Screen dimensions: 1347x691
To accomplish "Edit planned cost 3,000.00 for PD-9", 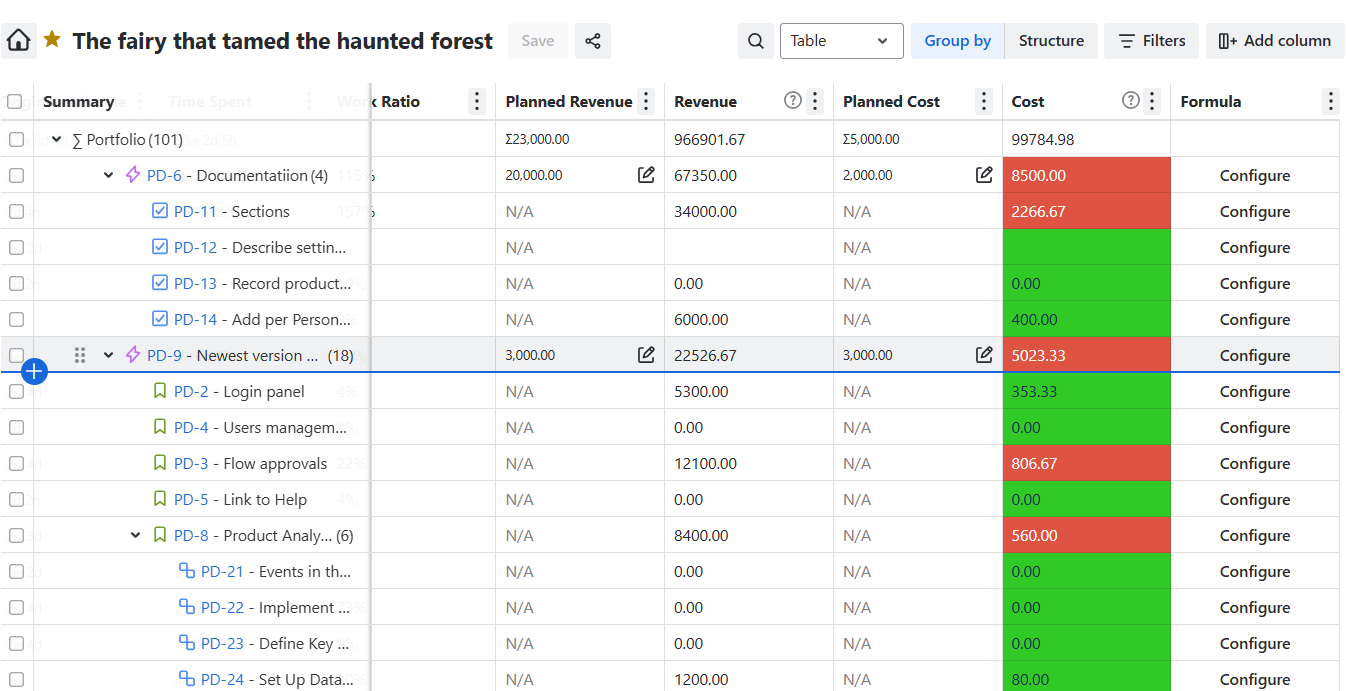I will coord(984,355).
